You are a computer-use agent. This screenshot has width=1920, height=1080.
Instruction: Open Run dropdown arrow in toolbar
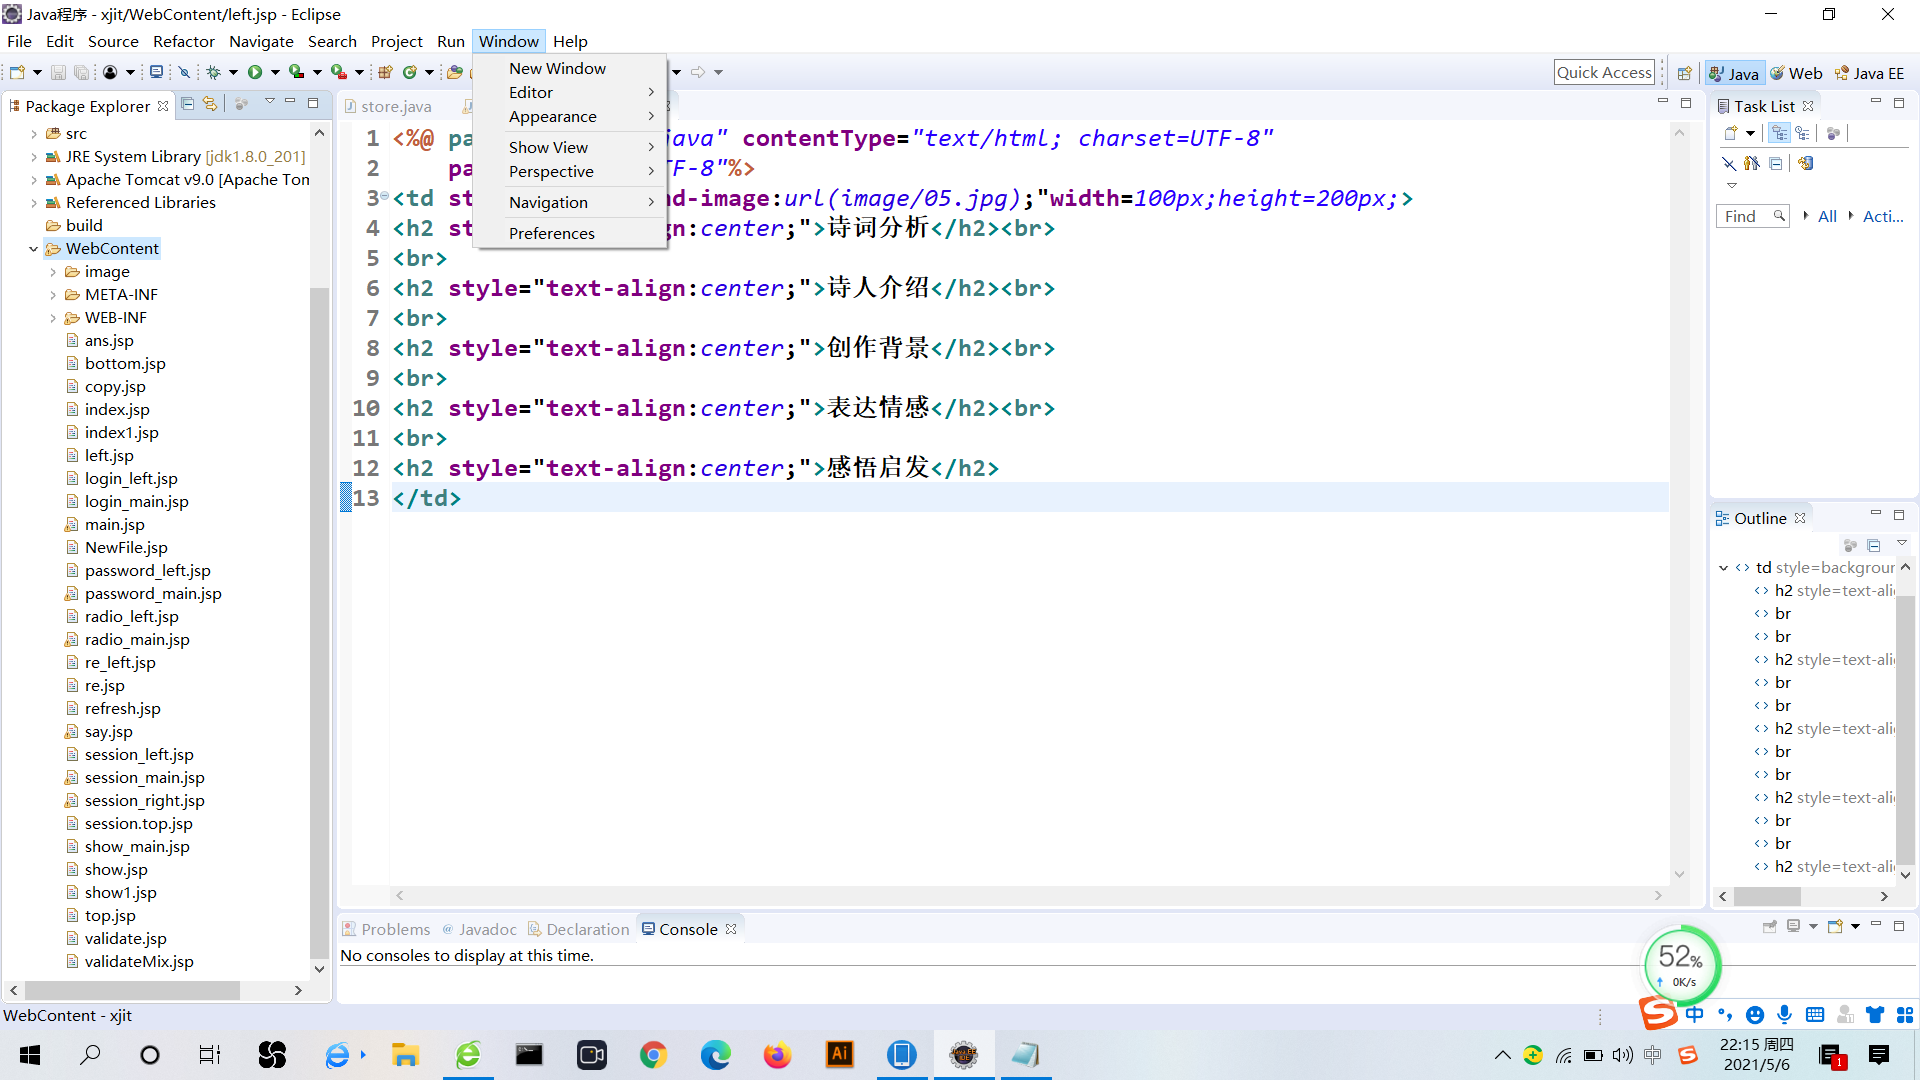(x=275, y=72)
